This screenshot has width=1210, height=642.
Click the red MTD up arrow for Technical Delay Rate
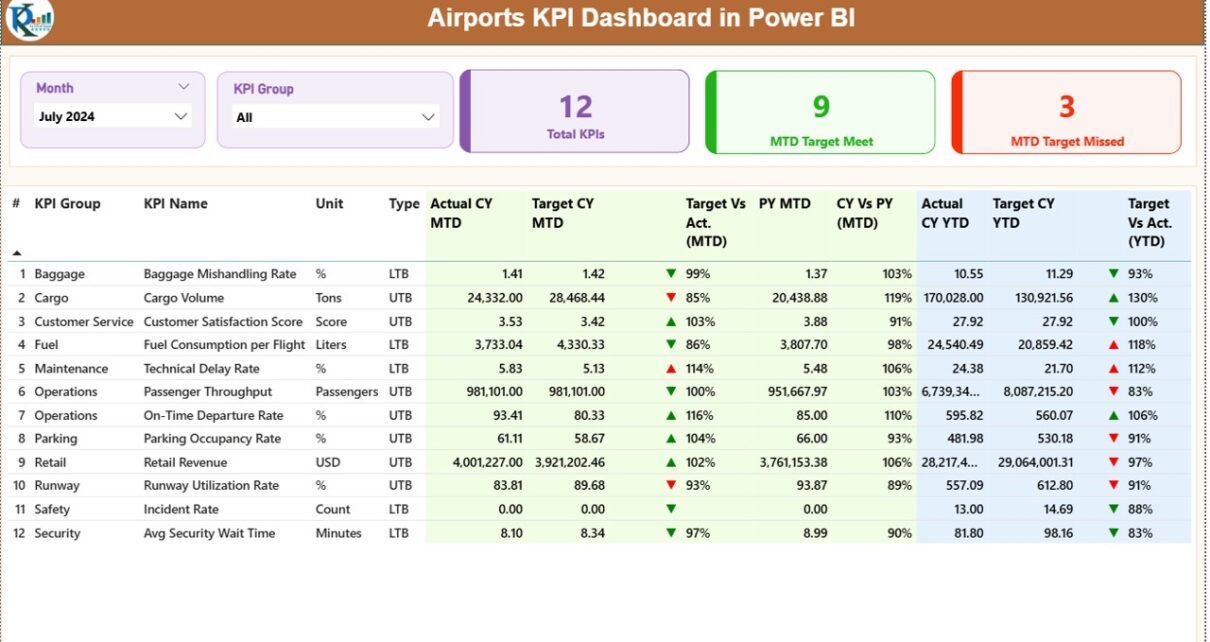671,368
